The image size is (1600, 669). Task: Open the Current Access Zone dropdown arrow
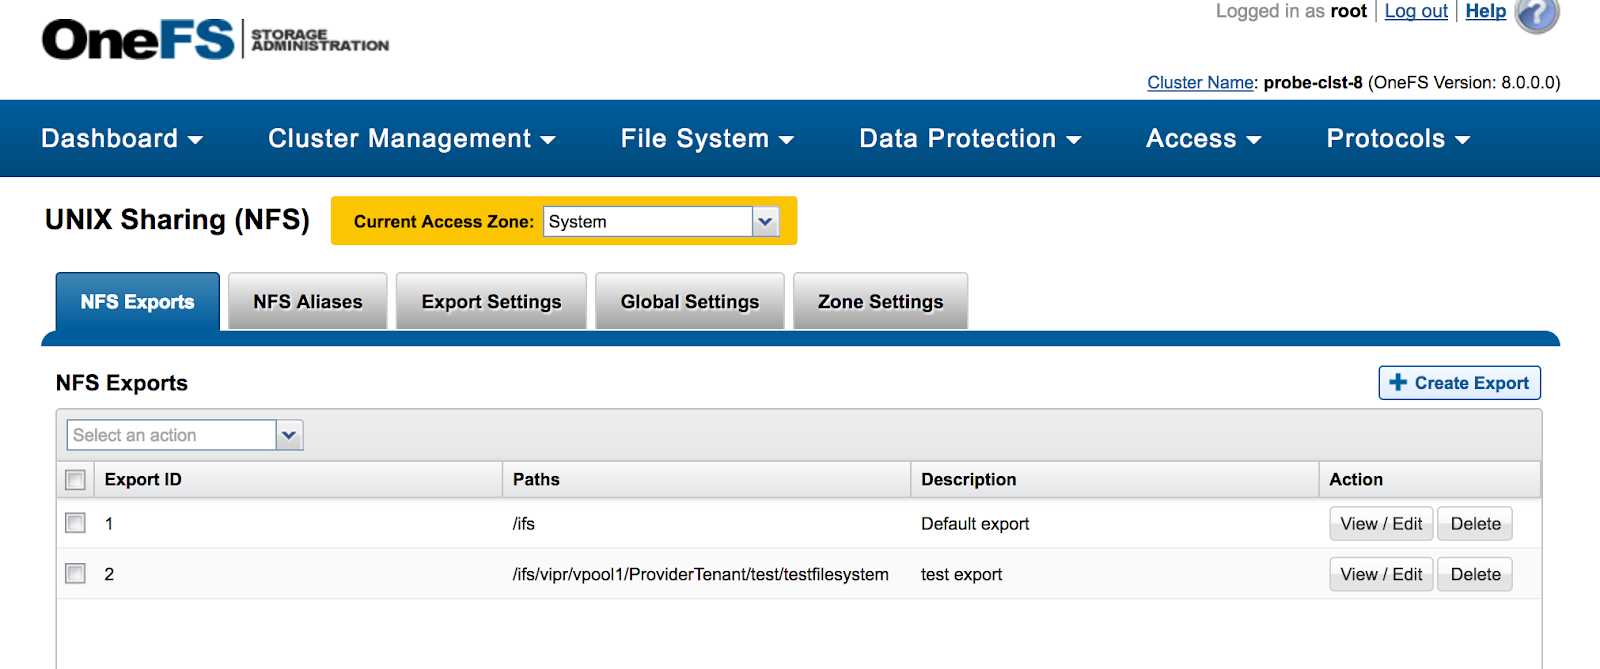click(765, 221)
